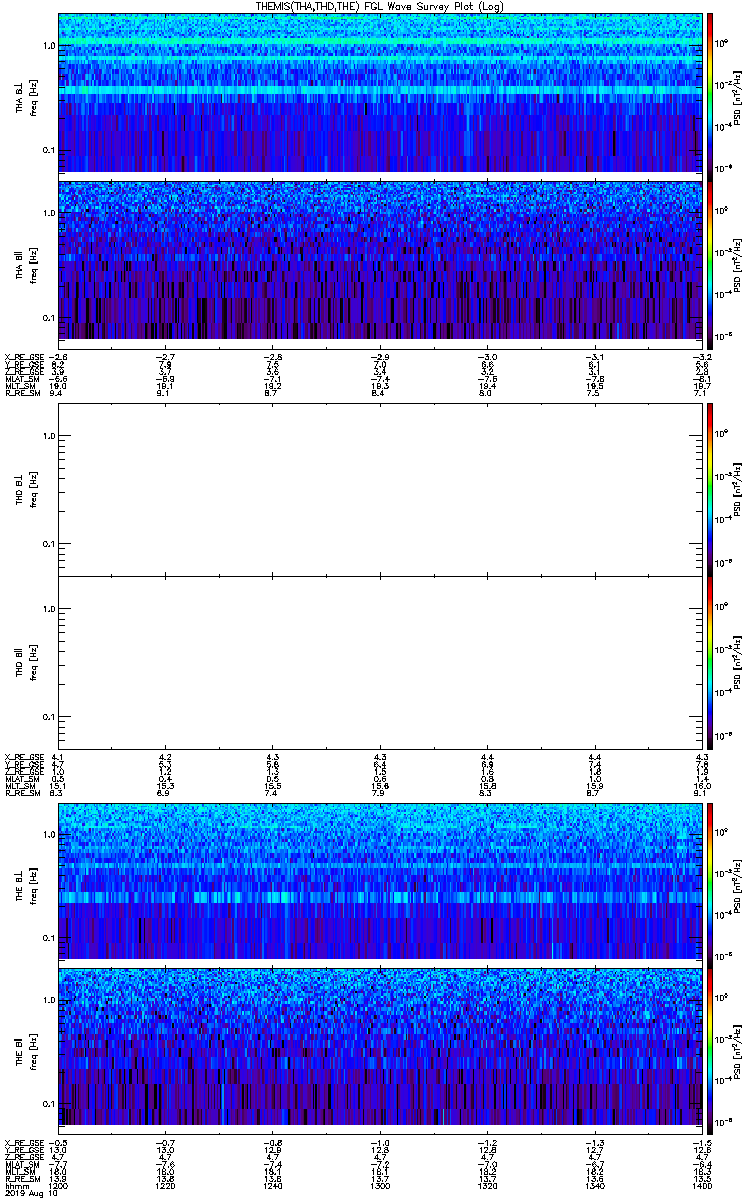Click the '0.1' frequency tick of THE B⊥
This screenshot has width=750, height=1200.
49,938
